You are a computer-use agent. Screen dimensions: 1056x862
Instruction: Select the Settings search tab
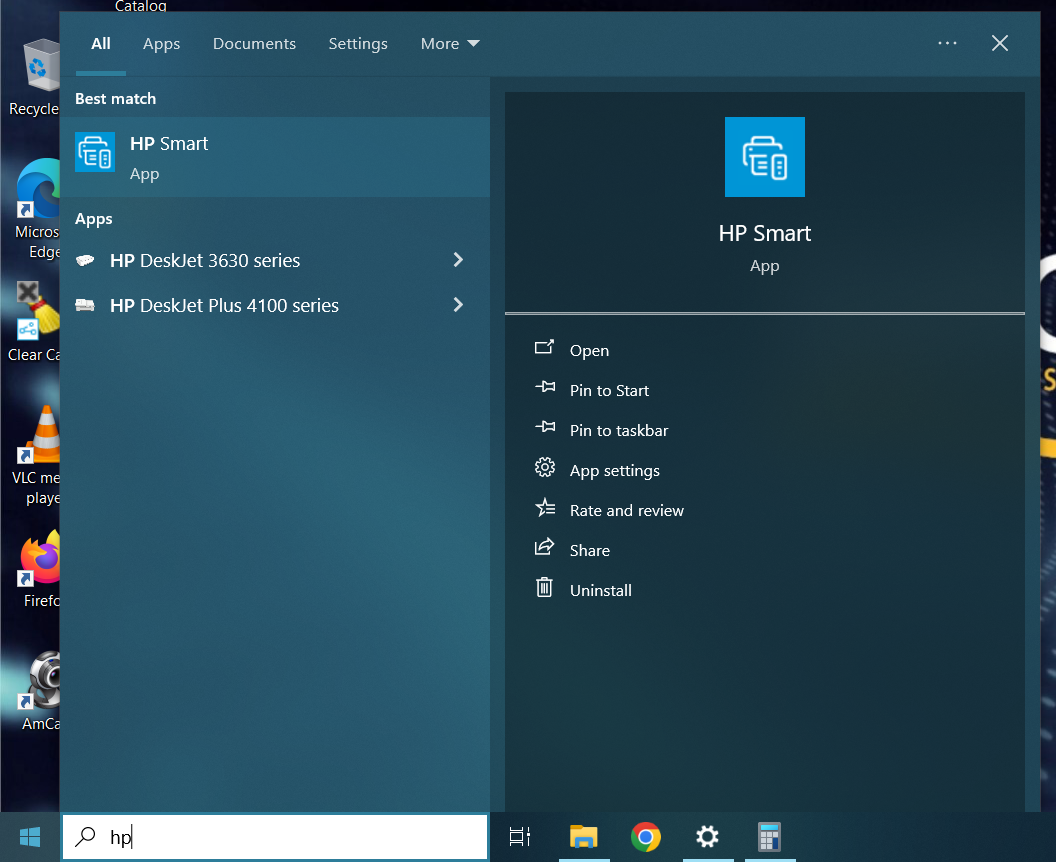[358, 44]
